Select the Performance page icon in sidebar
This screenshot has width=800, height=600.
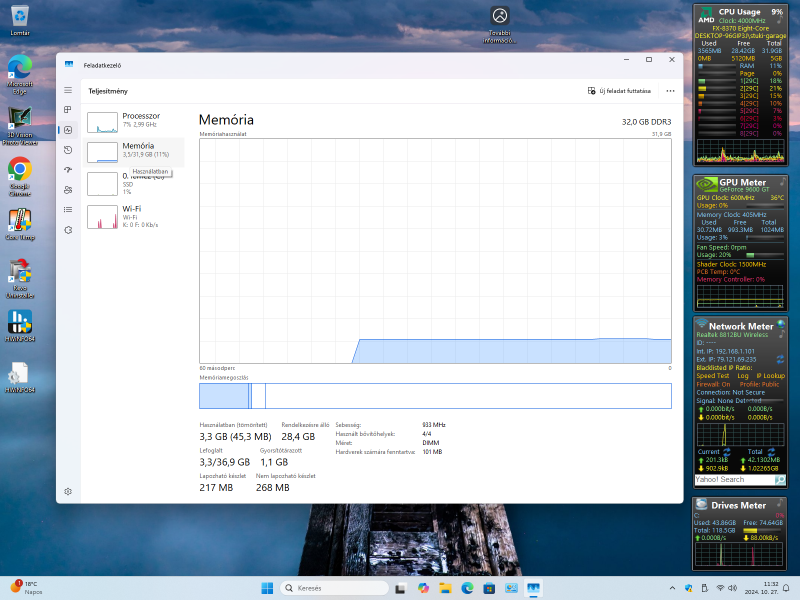point(68,130)
